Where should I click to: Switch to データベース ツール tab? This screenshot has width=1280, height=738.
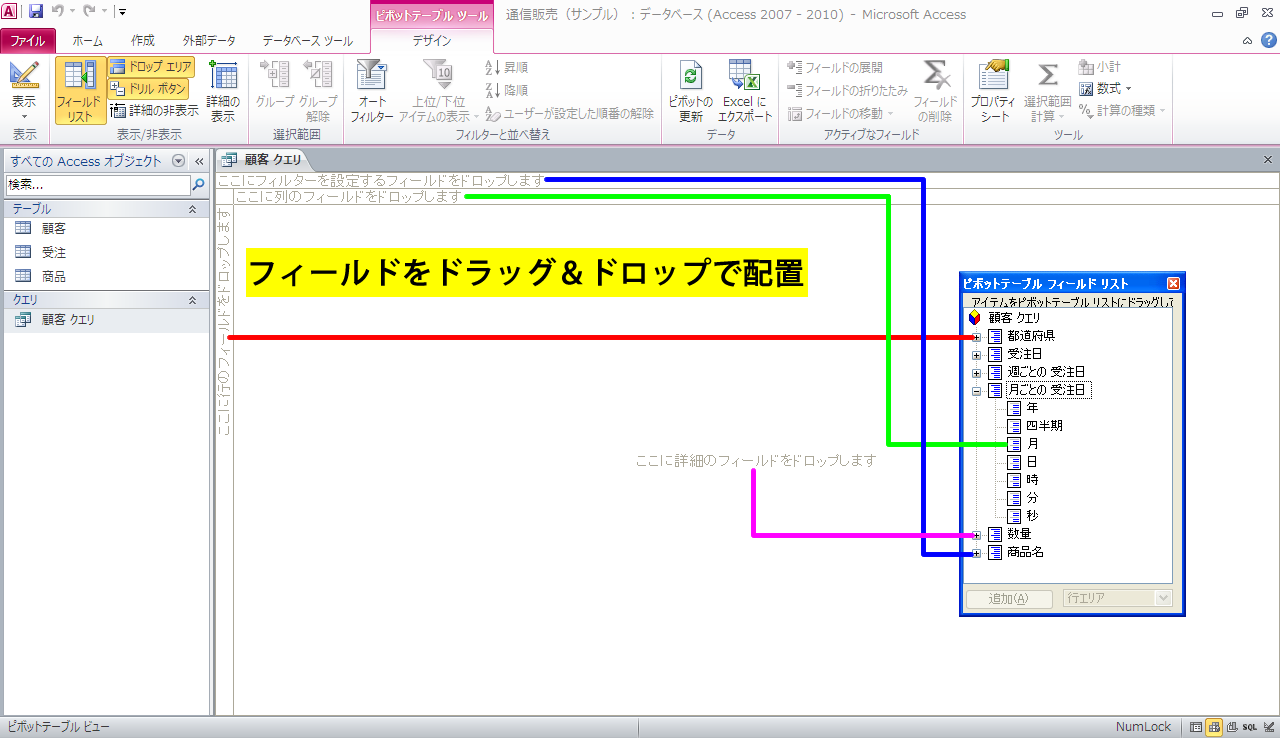click(x=307, y=41)
